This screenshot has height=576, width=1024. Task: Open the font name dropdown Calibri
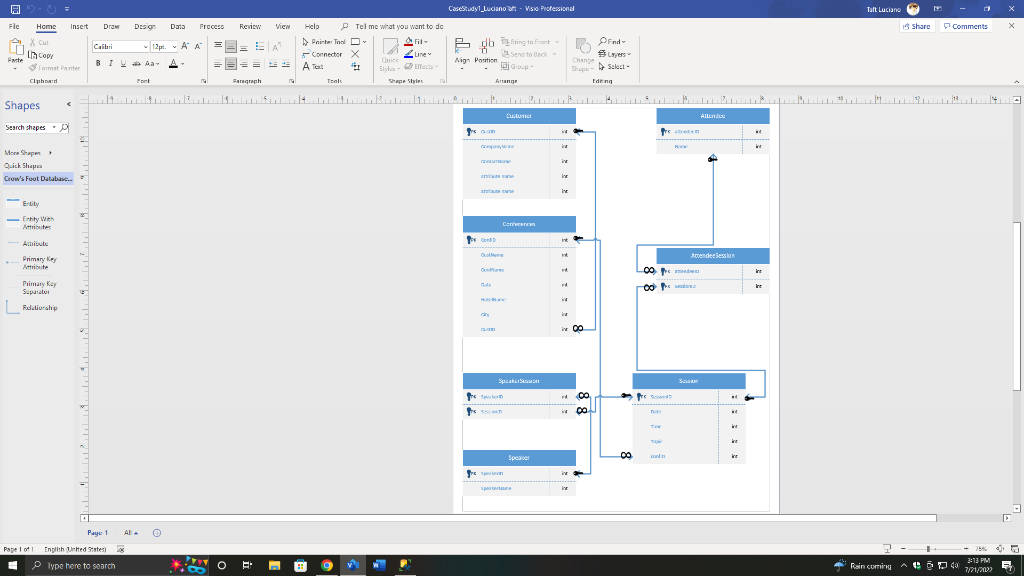pos(145,47)
